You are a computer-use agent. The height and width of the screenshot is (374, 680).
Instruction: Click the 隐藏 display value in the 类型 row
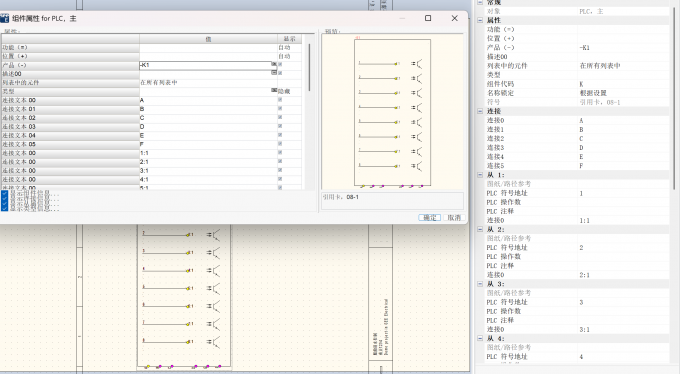click(284, 91)
